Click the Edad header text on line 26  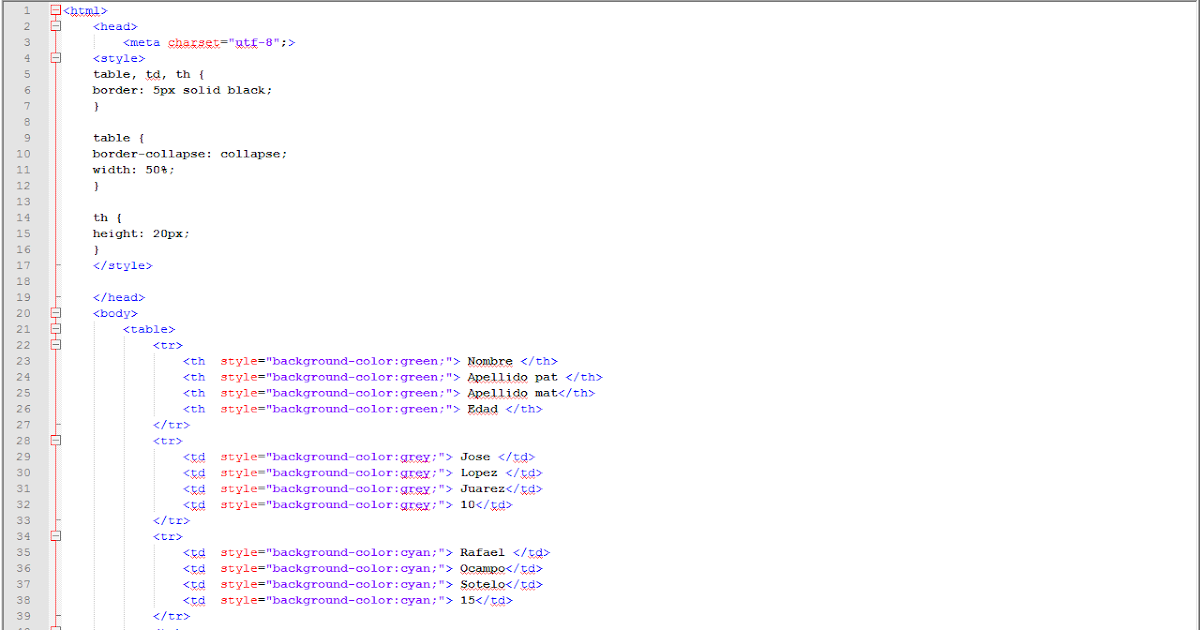(x=482, y=409)
